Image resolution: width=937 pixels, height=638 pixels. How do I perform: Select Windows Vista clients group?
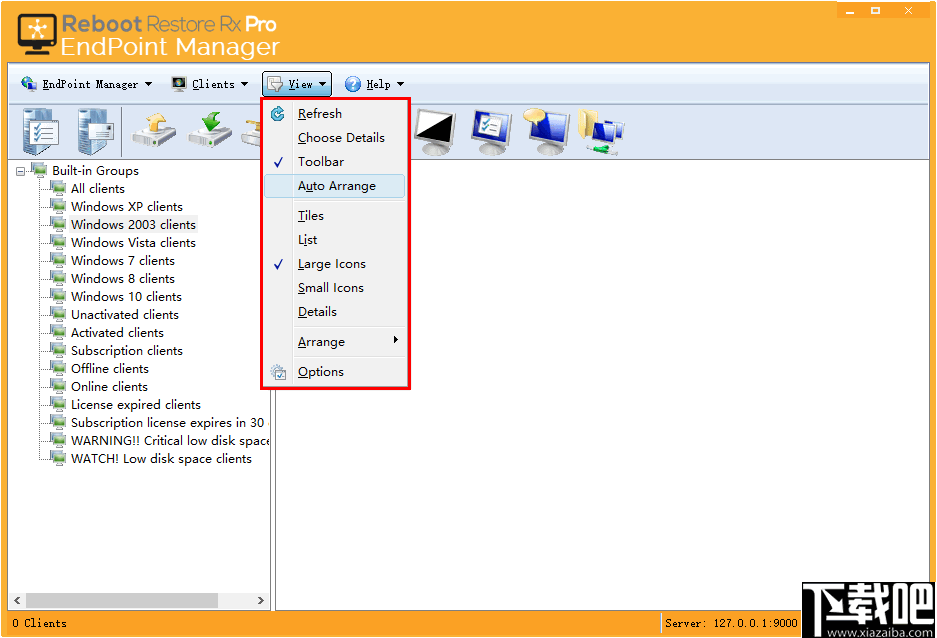point(133,243)
